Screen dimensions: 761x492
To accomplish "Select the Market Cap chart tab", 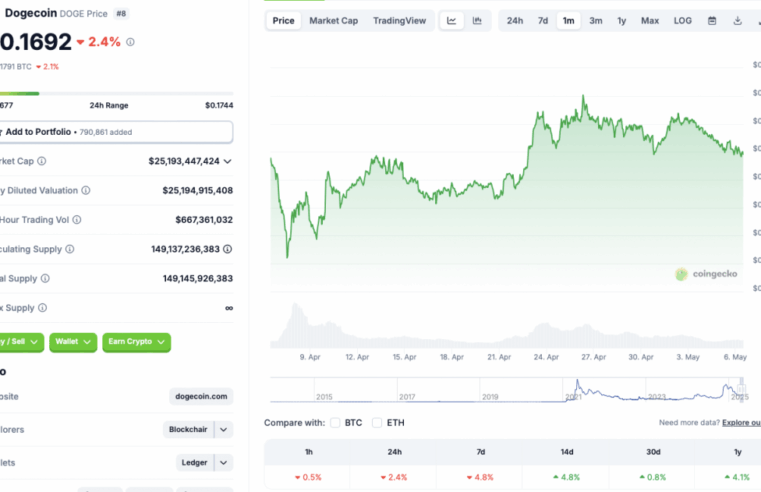I will [x=334, y=20].
